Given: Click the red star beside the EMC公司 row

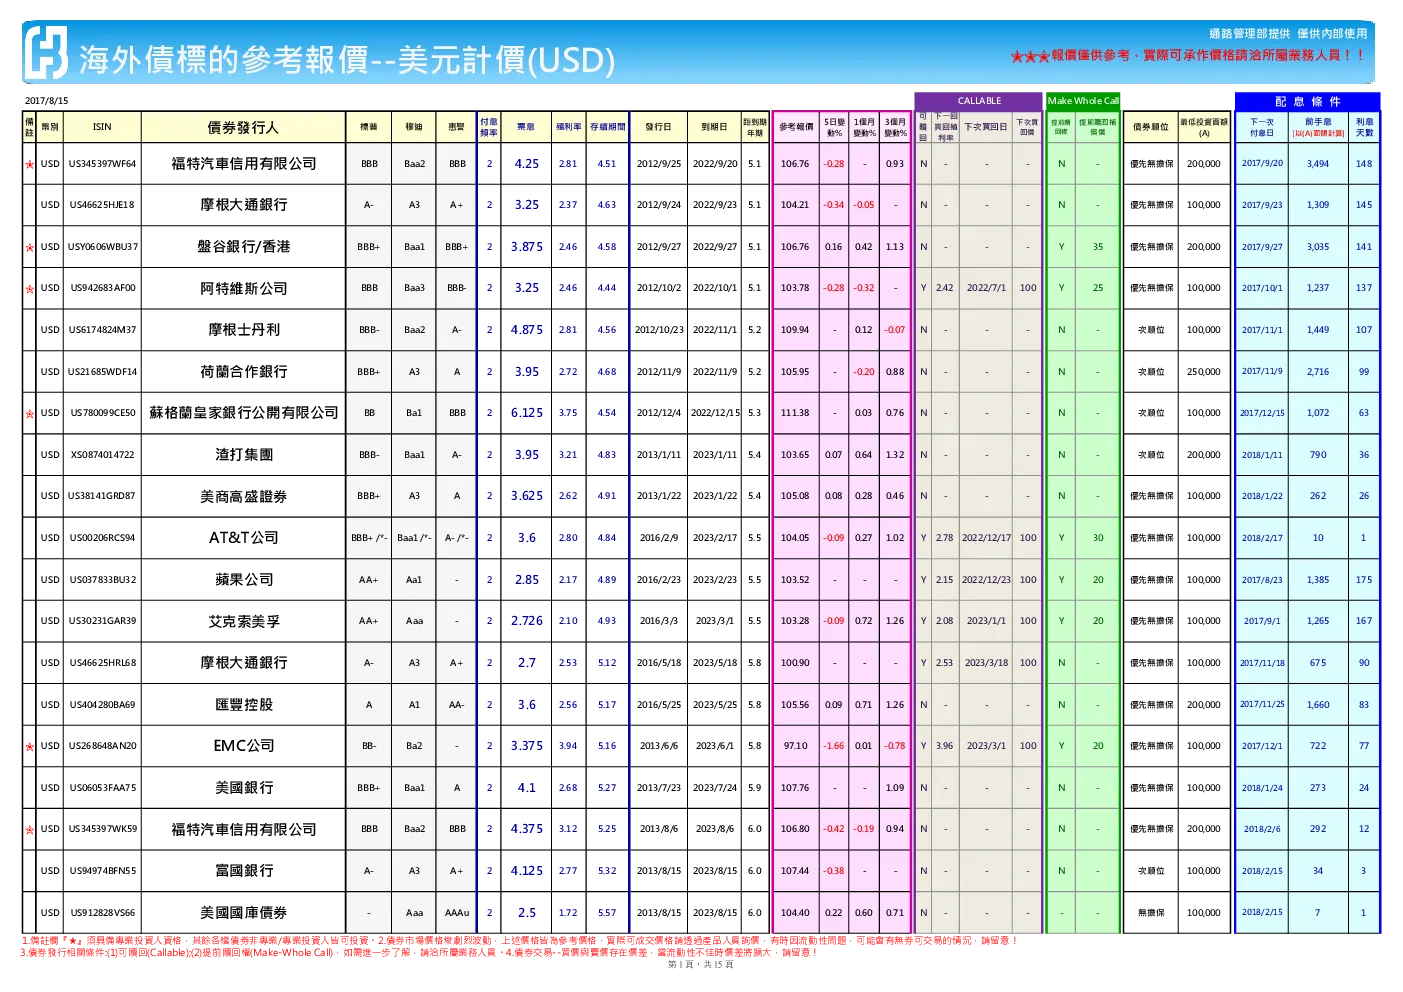Looking at the screenshot, I should click(30, 746).
